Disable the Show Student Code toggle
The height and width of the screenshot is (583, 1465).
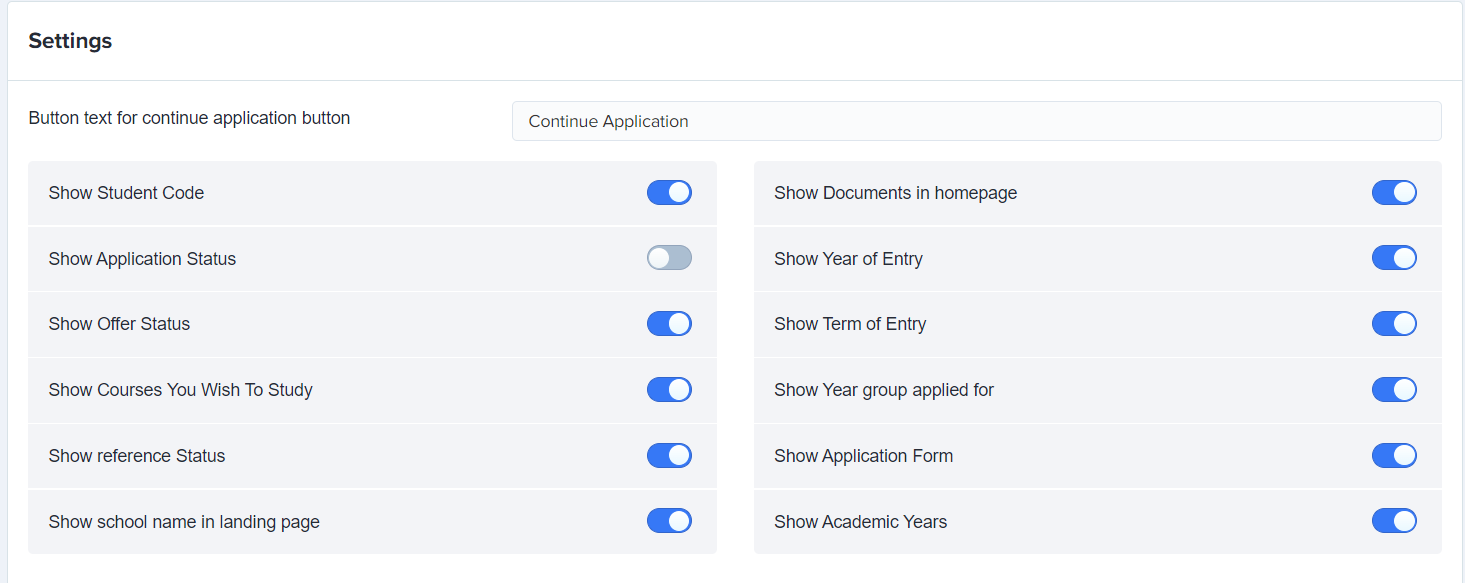(x=669, y=193)
